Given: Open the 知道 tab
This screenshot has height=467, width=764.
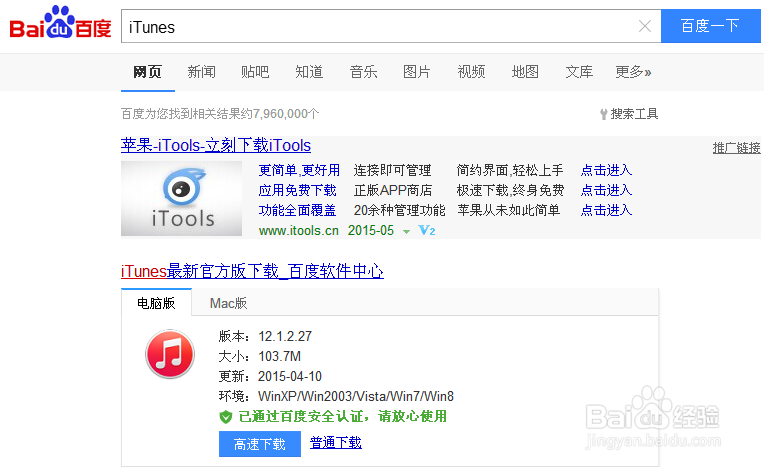Looking at the screenshot, I should (309, 72).
